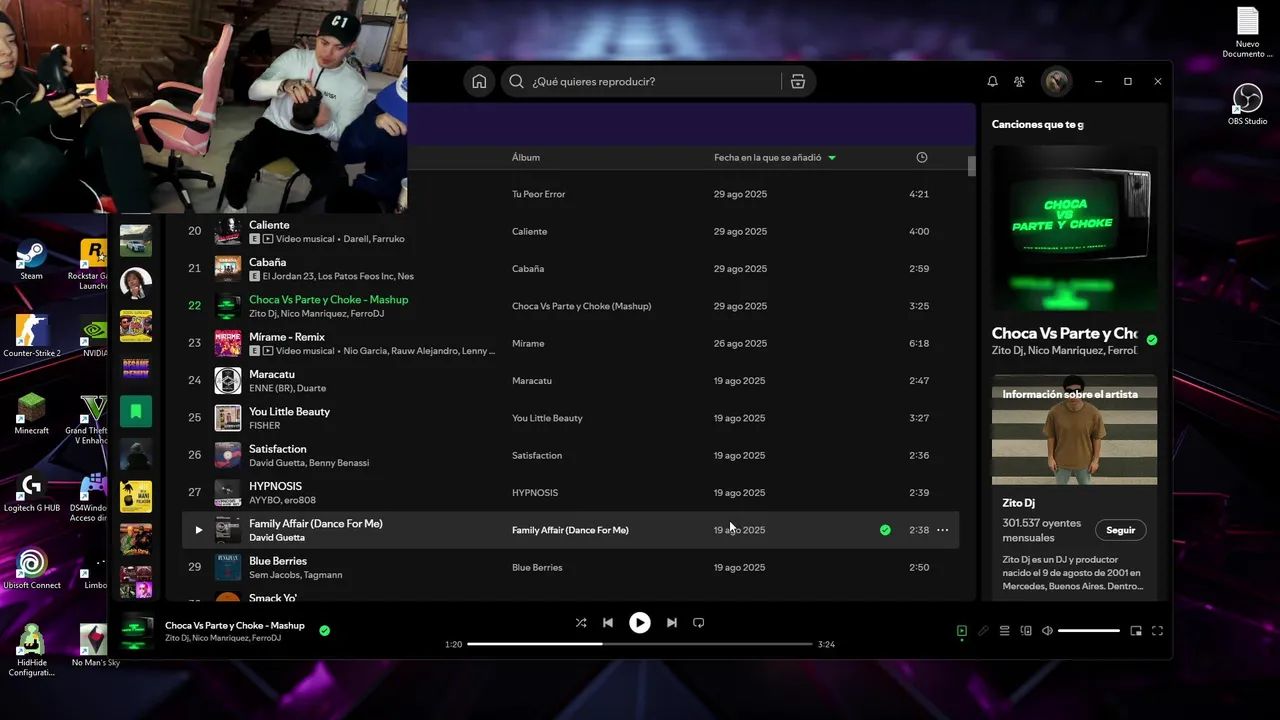Adjust the volume slider
Viewport: 1280px width, 720px height.
tap(1089, 631)
